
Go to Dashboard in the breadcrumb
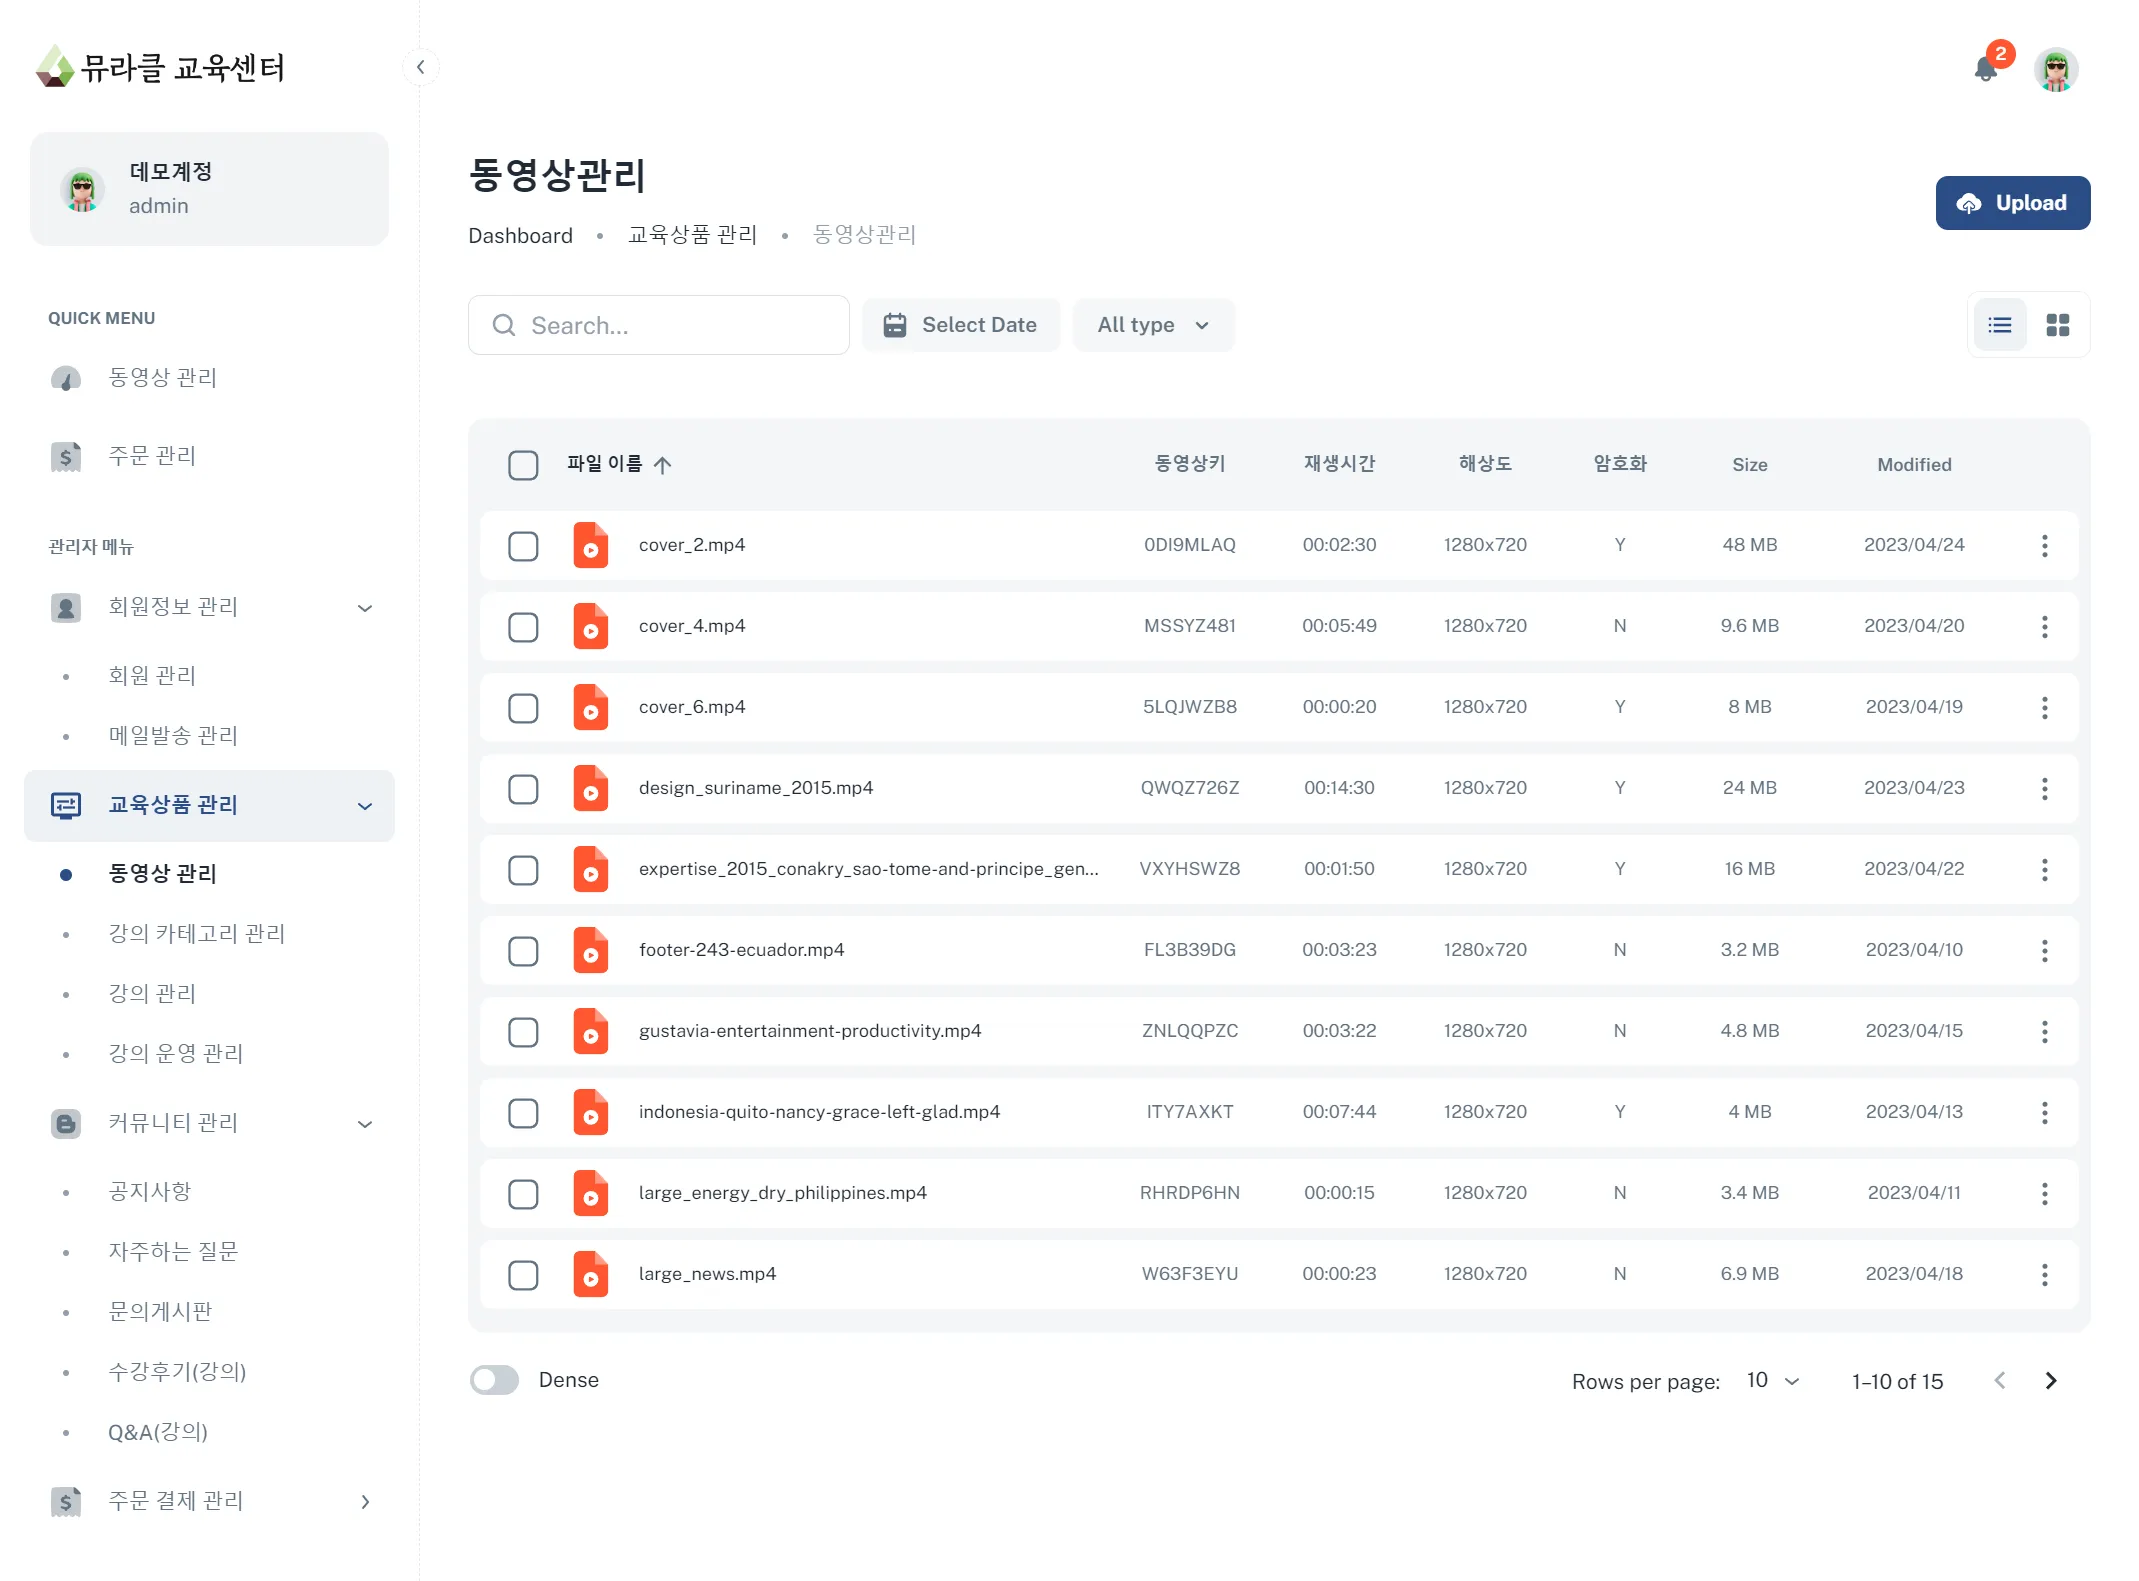point(520,236)
